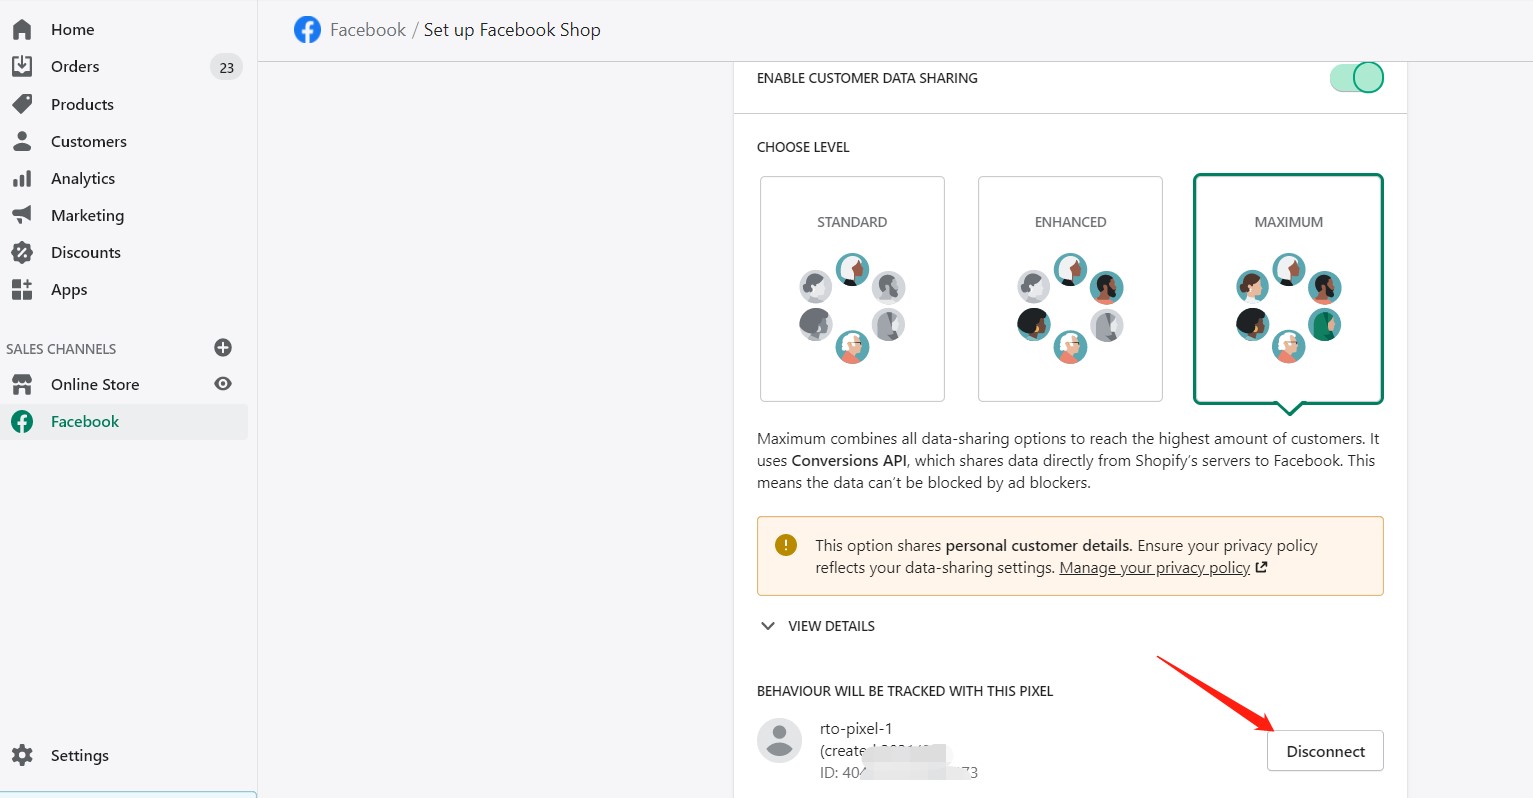Image resolution: width=1533 pixels, height=798 pixels.
Task: Click the Marketing megaphone icon
Action: (x=22, y=215)
